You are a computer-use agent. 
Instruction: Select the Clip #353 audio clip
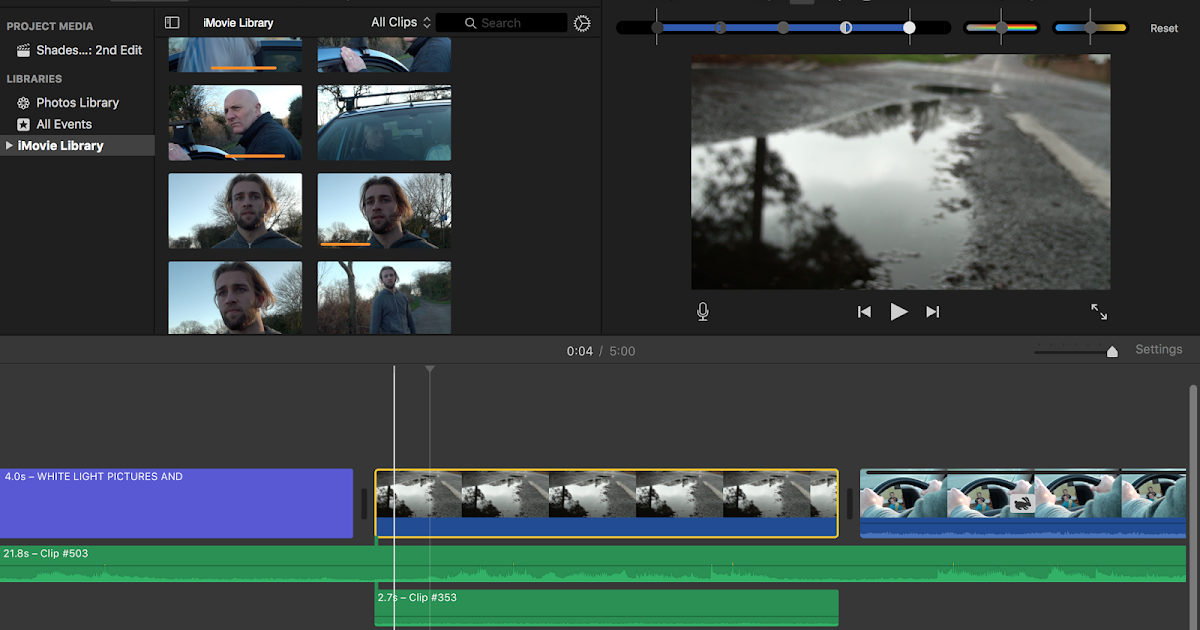[605, 605]
